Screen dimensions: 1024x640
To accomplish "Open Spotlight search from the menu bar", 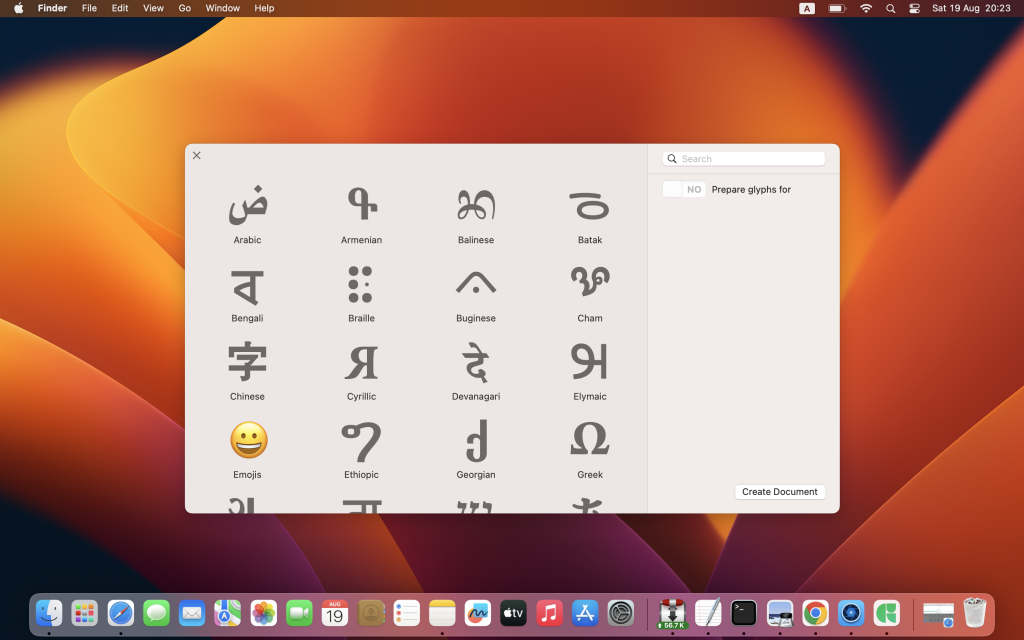I will click(x=891, y=8).
